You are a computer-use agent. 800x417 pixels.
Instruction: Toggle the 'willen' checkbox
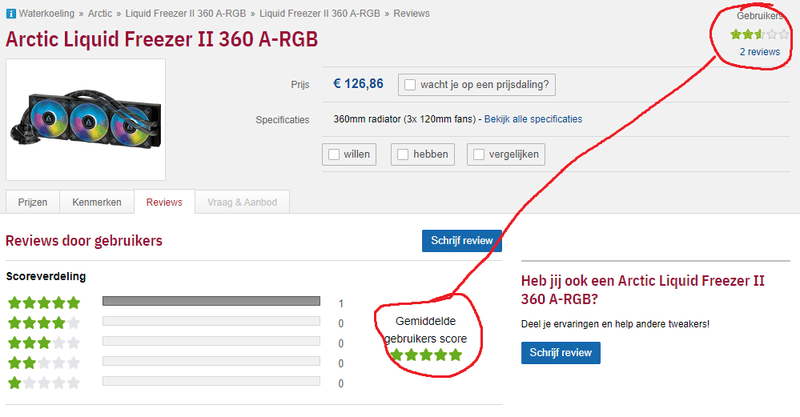click(334, 154)
